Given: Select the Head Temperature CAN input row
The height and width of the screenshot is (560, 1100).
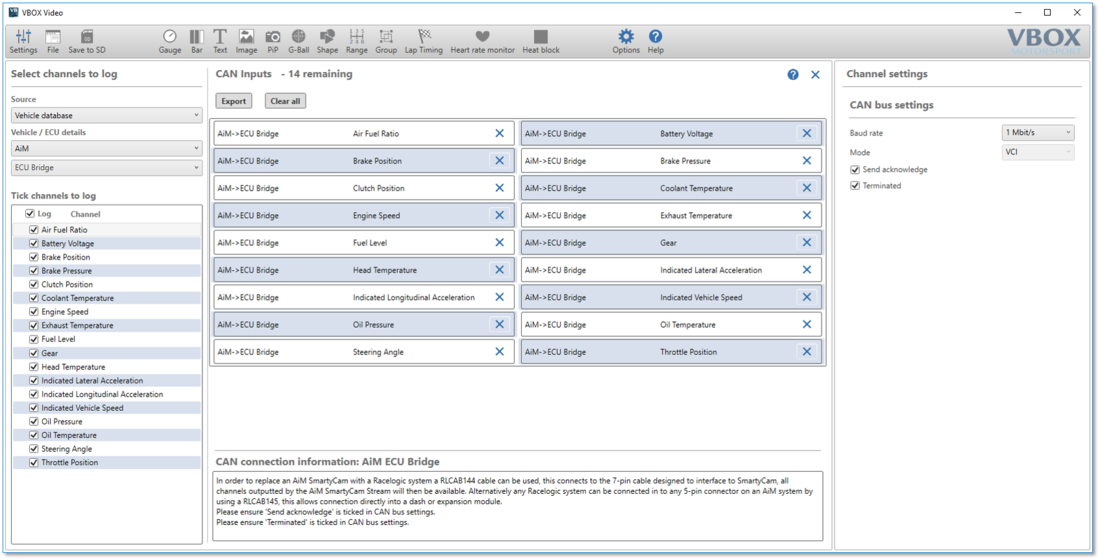Looking at the screenshot, I should pos(363,270).
